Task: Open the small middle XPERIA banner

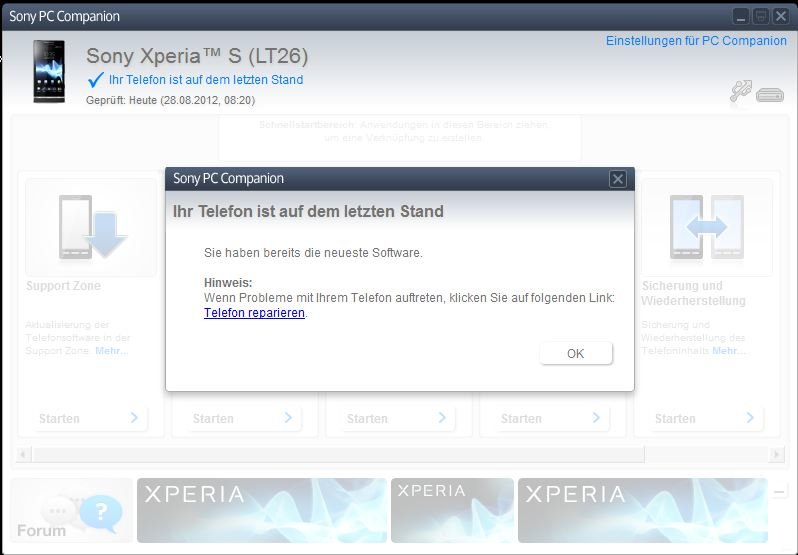Action: click(x=452, y=510)
